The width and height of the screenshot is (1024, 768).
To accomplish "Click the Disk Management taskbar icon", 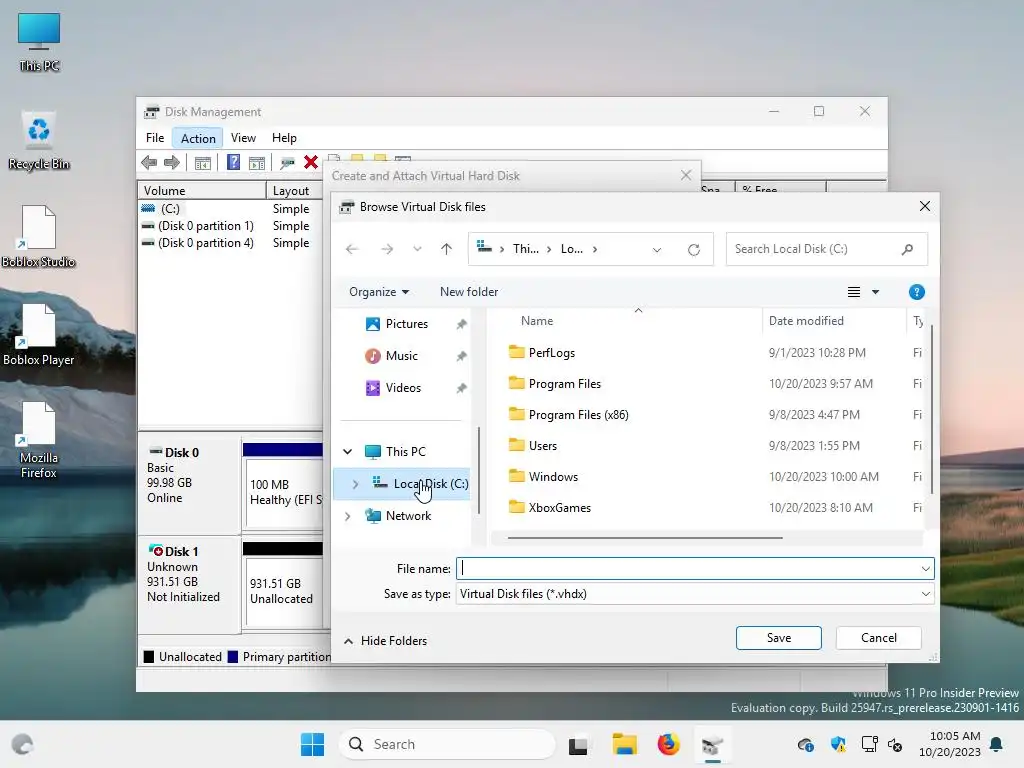I will [712, 744].
